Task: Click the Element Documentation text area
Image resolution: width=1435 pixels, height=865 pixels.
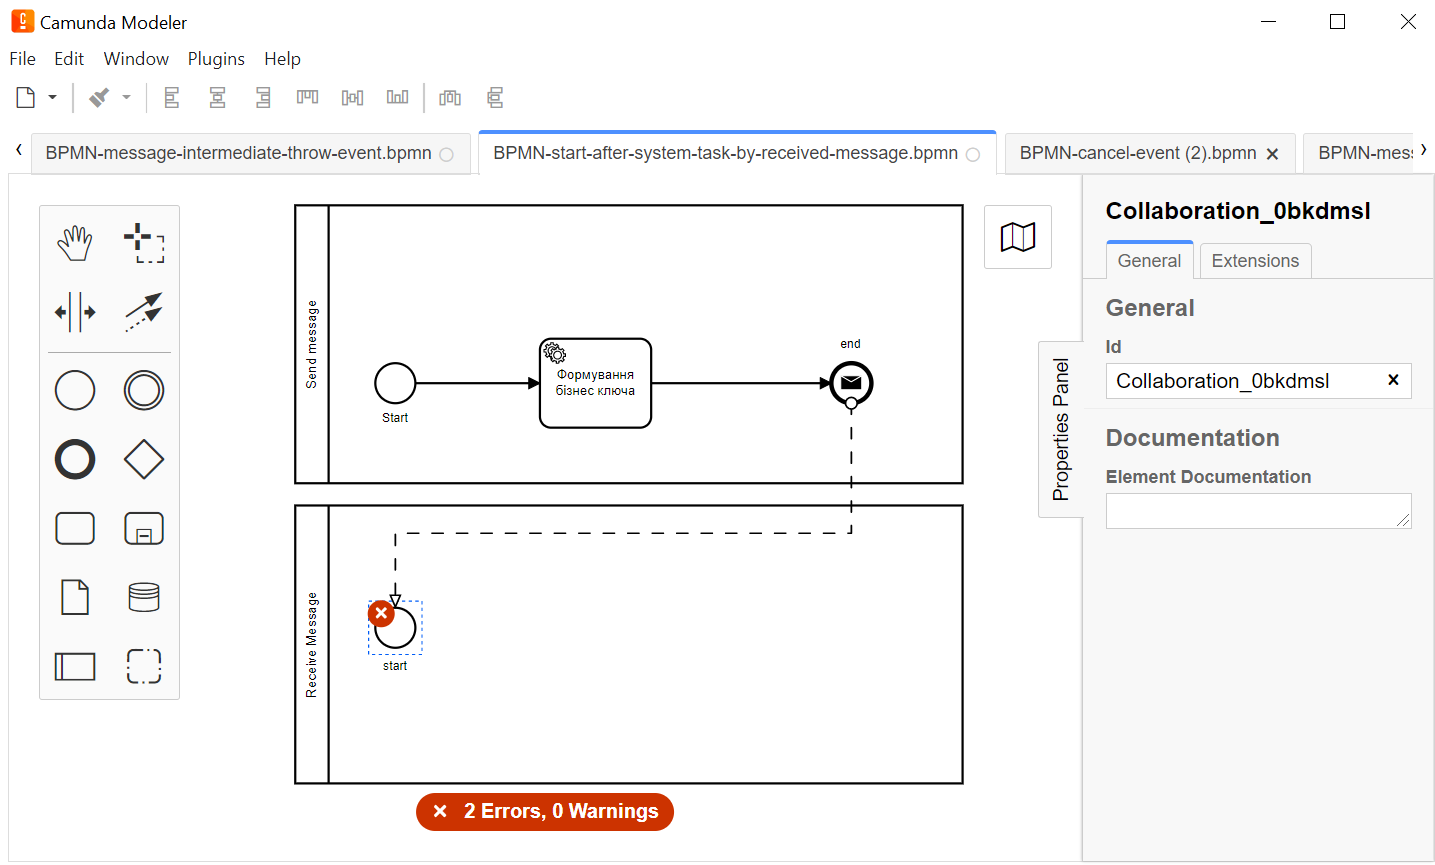Action: [x=1257, y=510]
